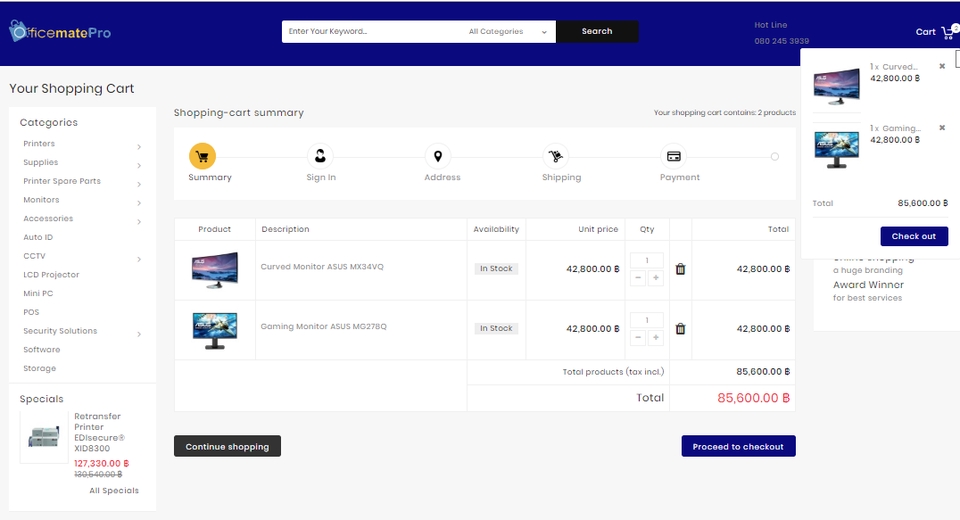This screenshot has width=960, height=520.
Task: Increase quantity of Curved Monitor ASUS MX34VQ
Action: 656,277
